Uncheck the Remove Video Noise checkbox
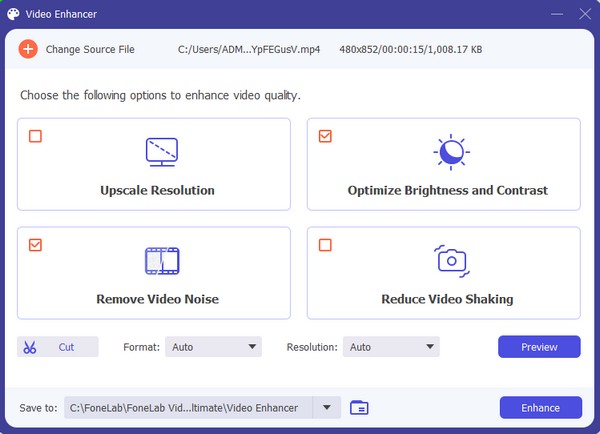The height and width of the screenshot is (434, 600). pyautogui.click(x=35, y=245)
